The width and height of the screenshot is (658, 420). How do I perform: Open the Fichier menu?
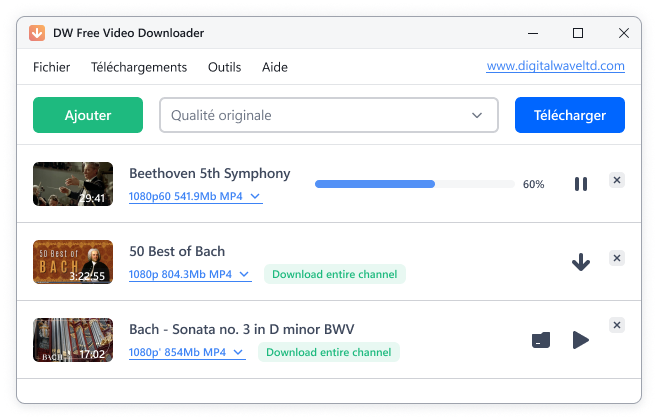pyautogui.click(x=52, y=67)
